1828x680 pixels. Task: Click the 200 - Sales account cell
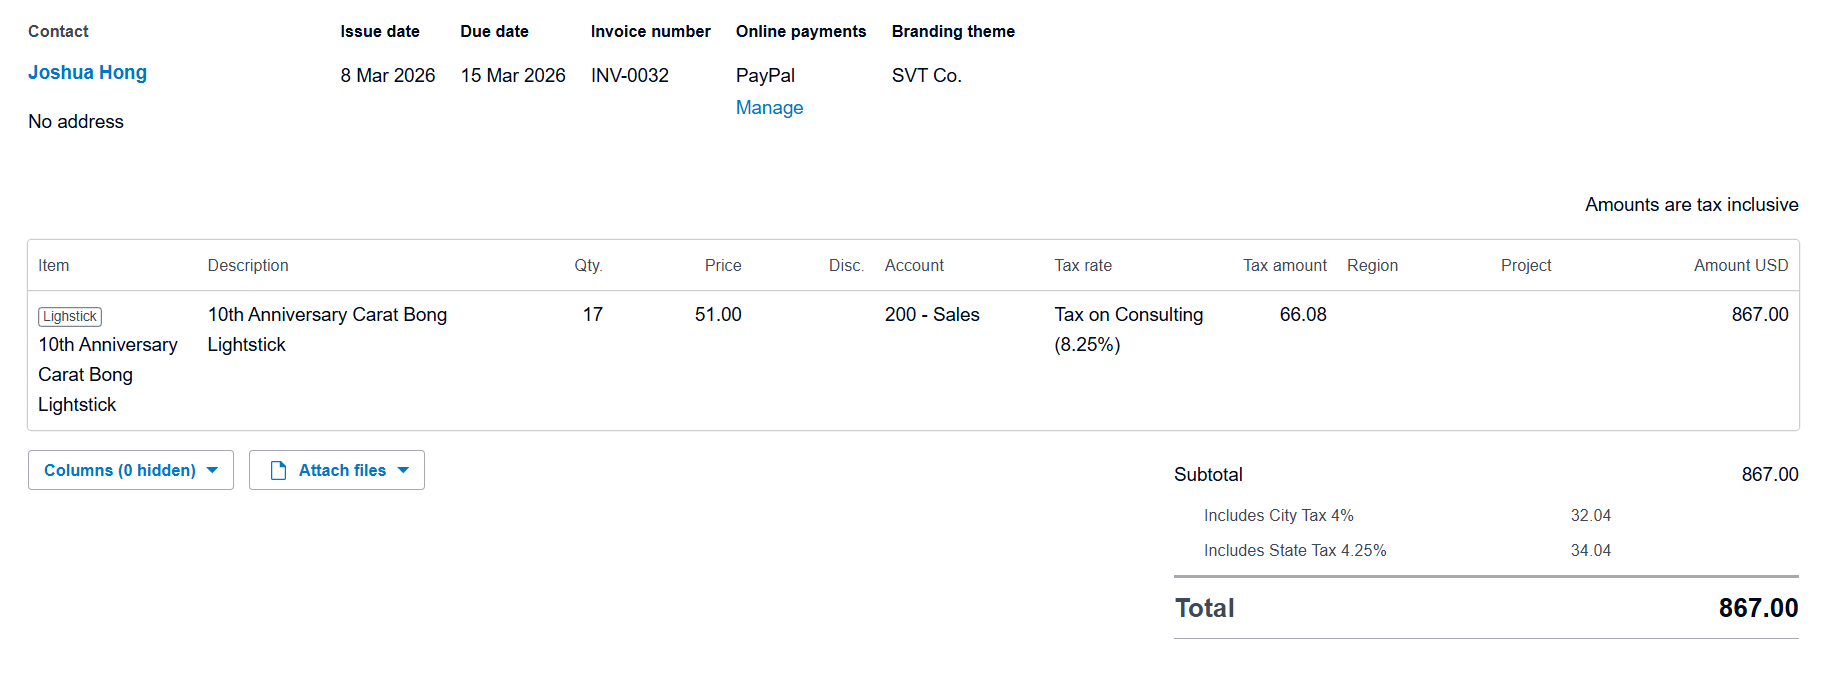coord(931,314)
